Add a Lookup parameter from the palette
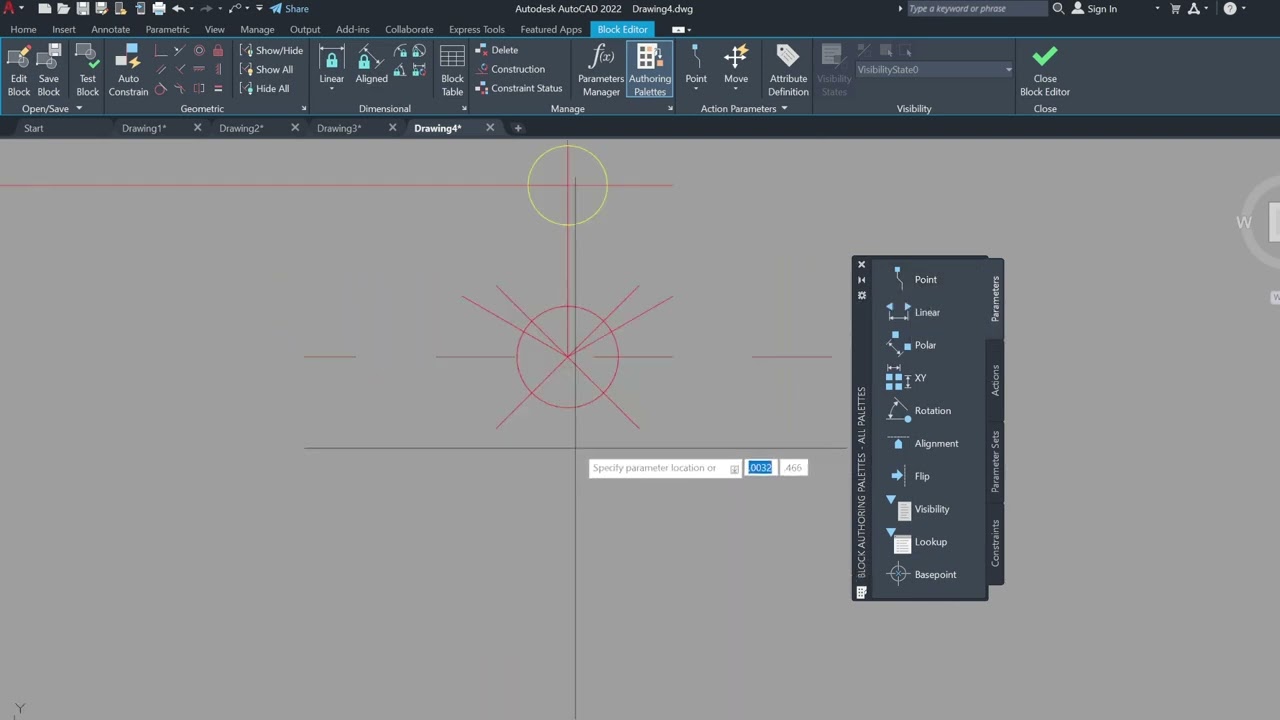 click(x=917, y=542)
